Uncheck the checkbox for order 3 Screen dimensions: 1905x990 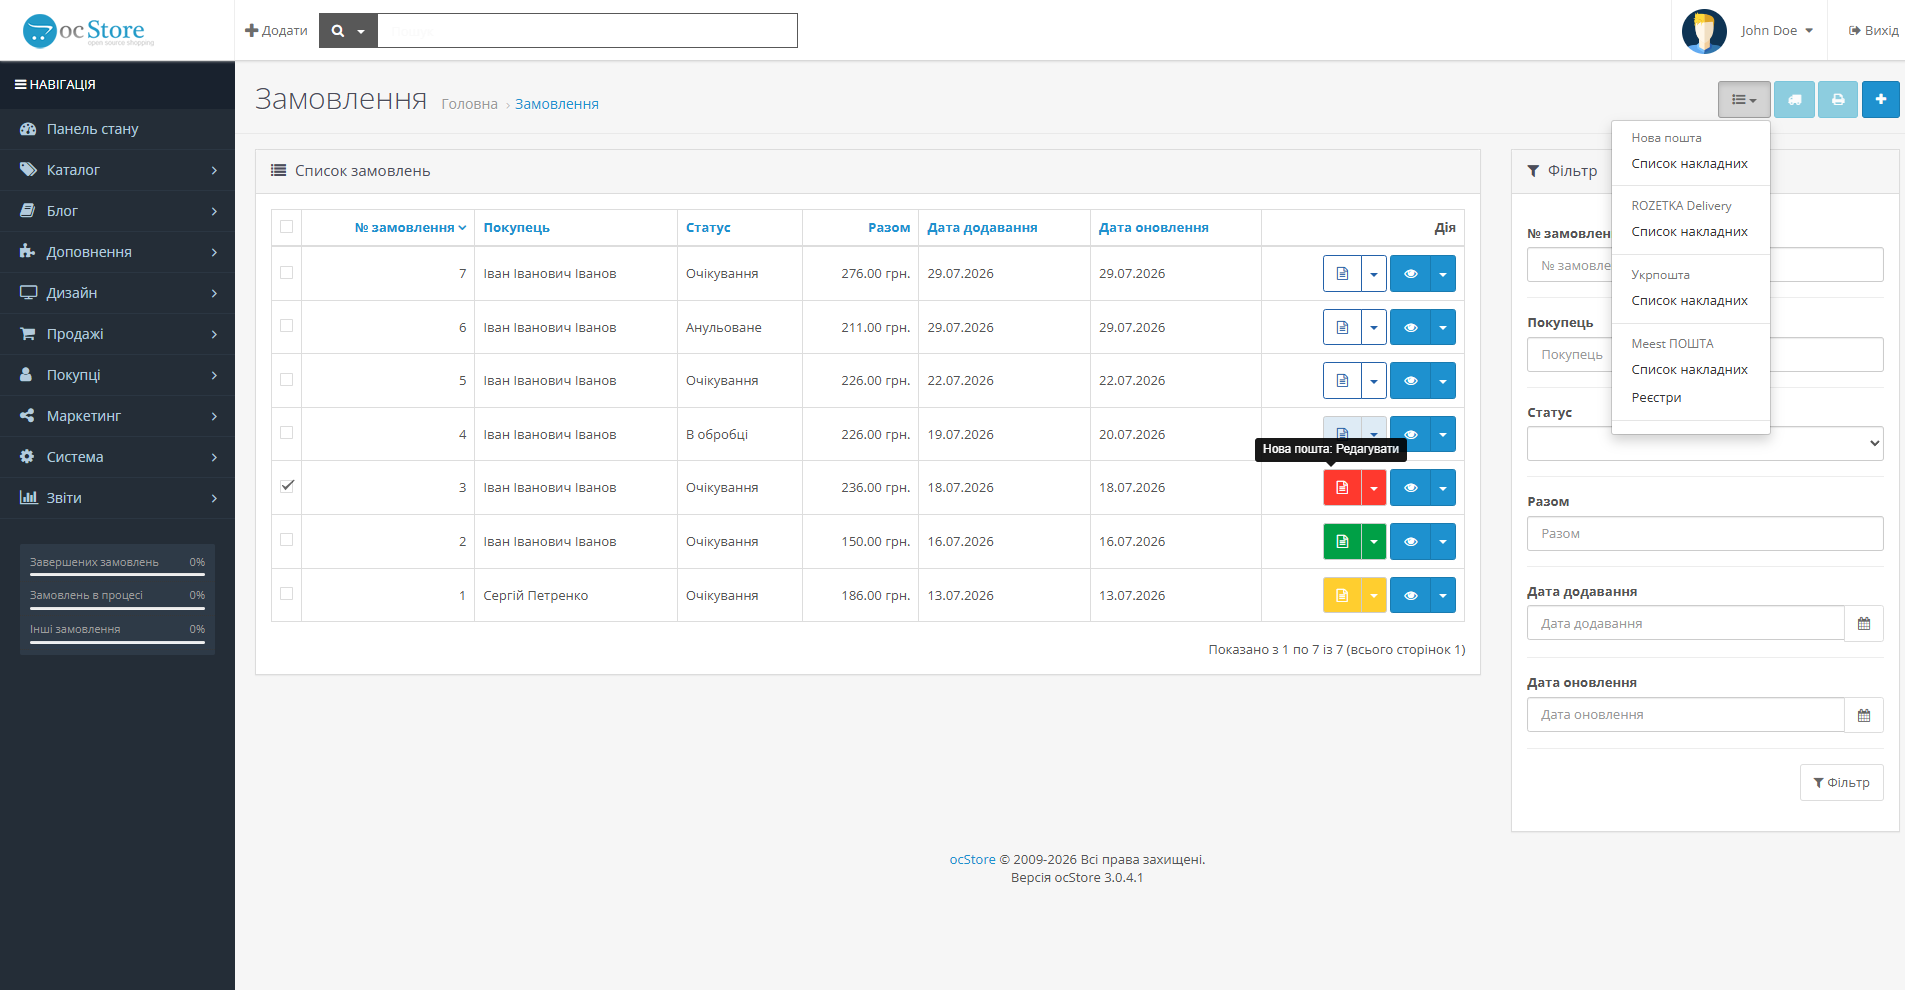287,486
